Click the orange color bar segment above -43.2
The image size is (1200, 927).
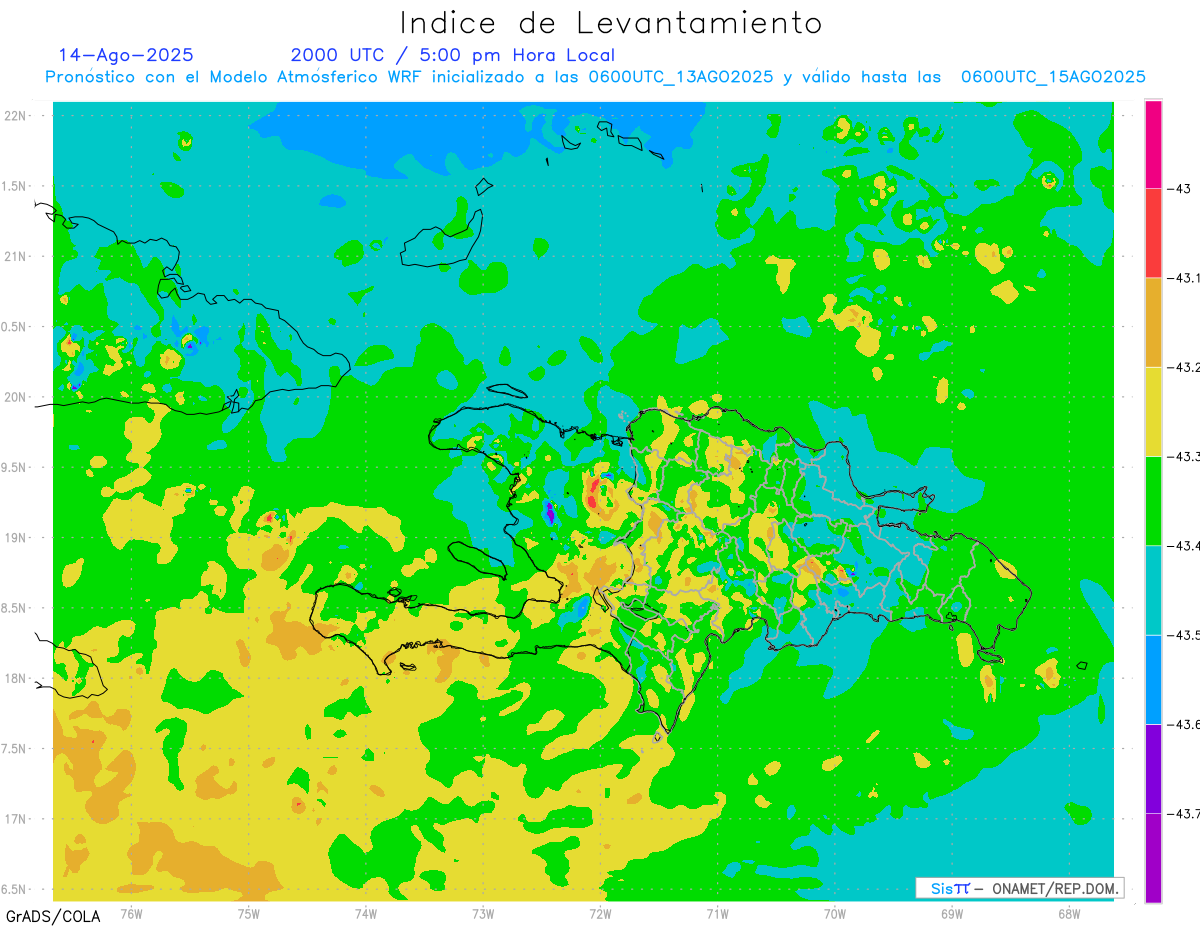tap(1153, 322)
